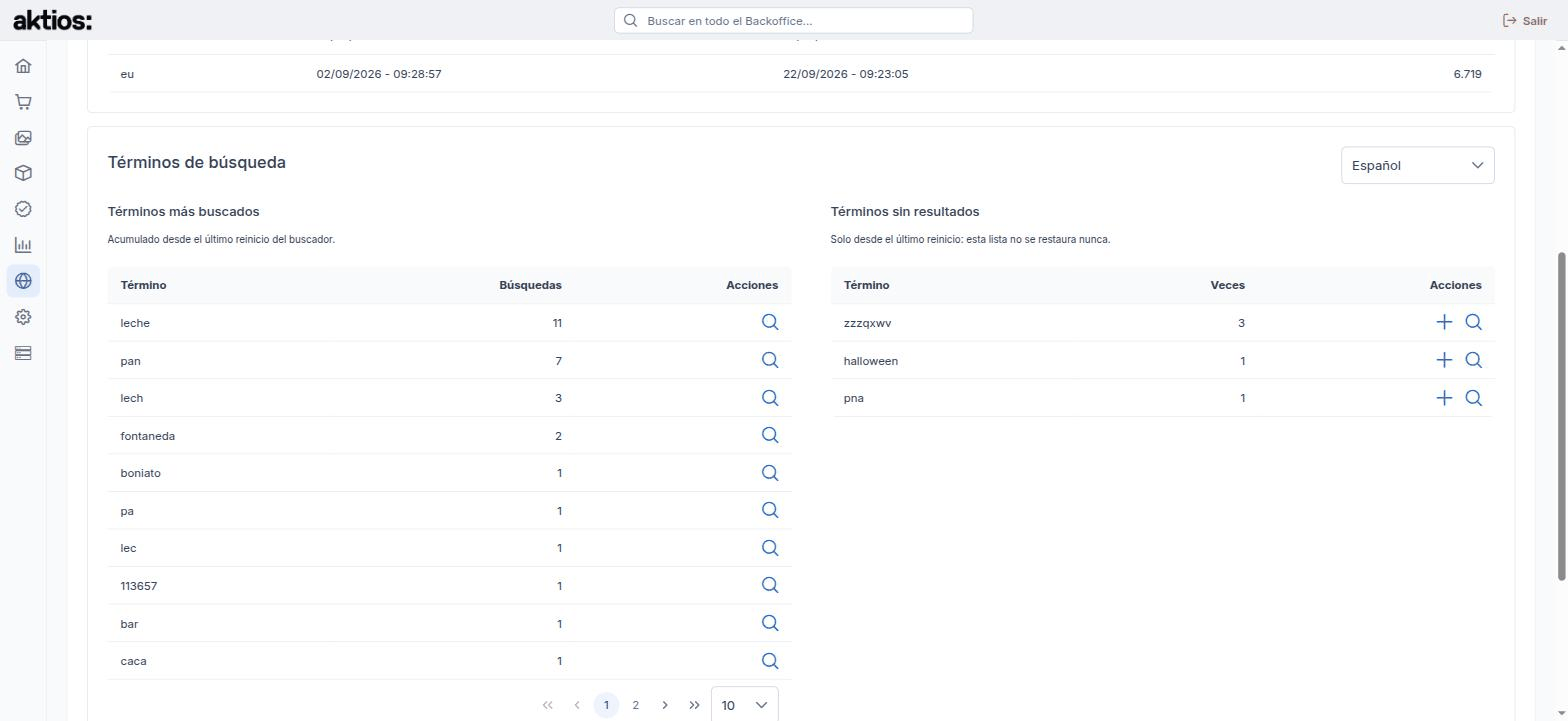1568x721 pixels.
Task: Open the images gallery sidebar icon
Action: tap(23, 138)
